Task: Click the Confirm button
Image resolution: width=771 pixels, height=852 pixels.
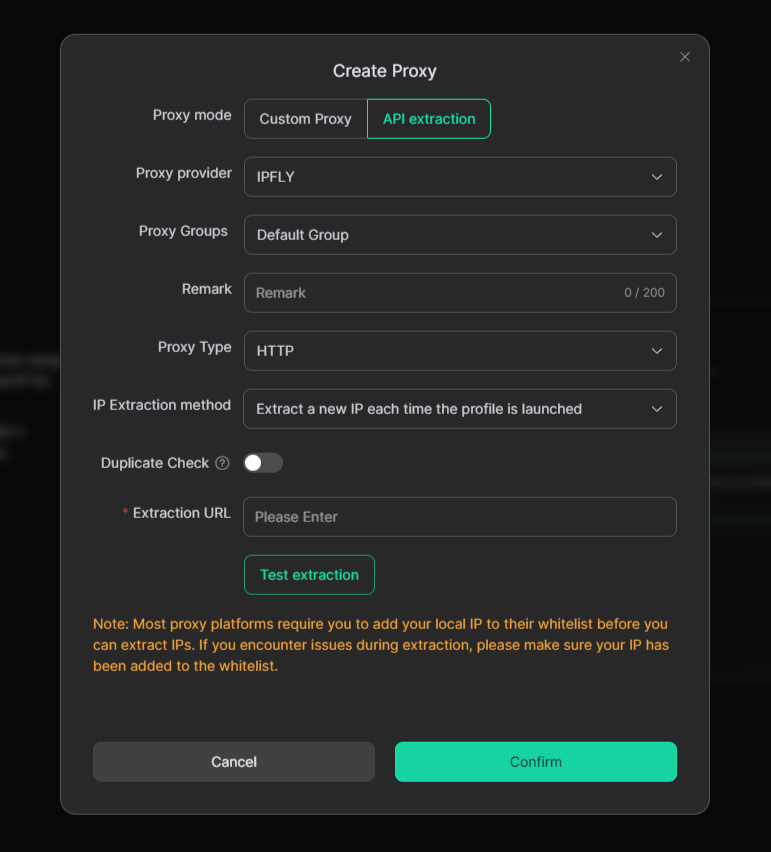Action: 536,762
